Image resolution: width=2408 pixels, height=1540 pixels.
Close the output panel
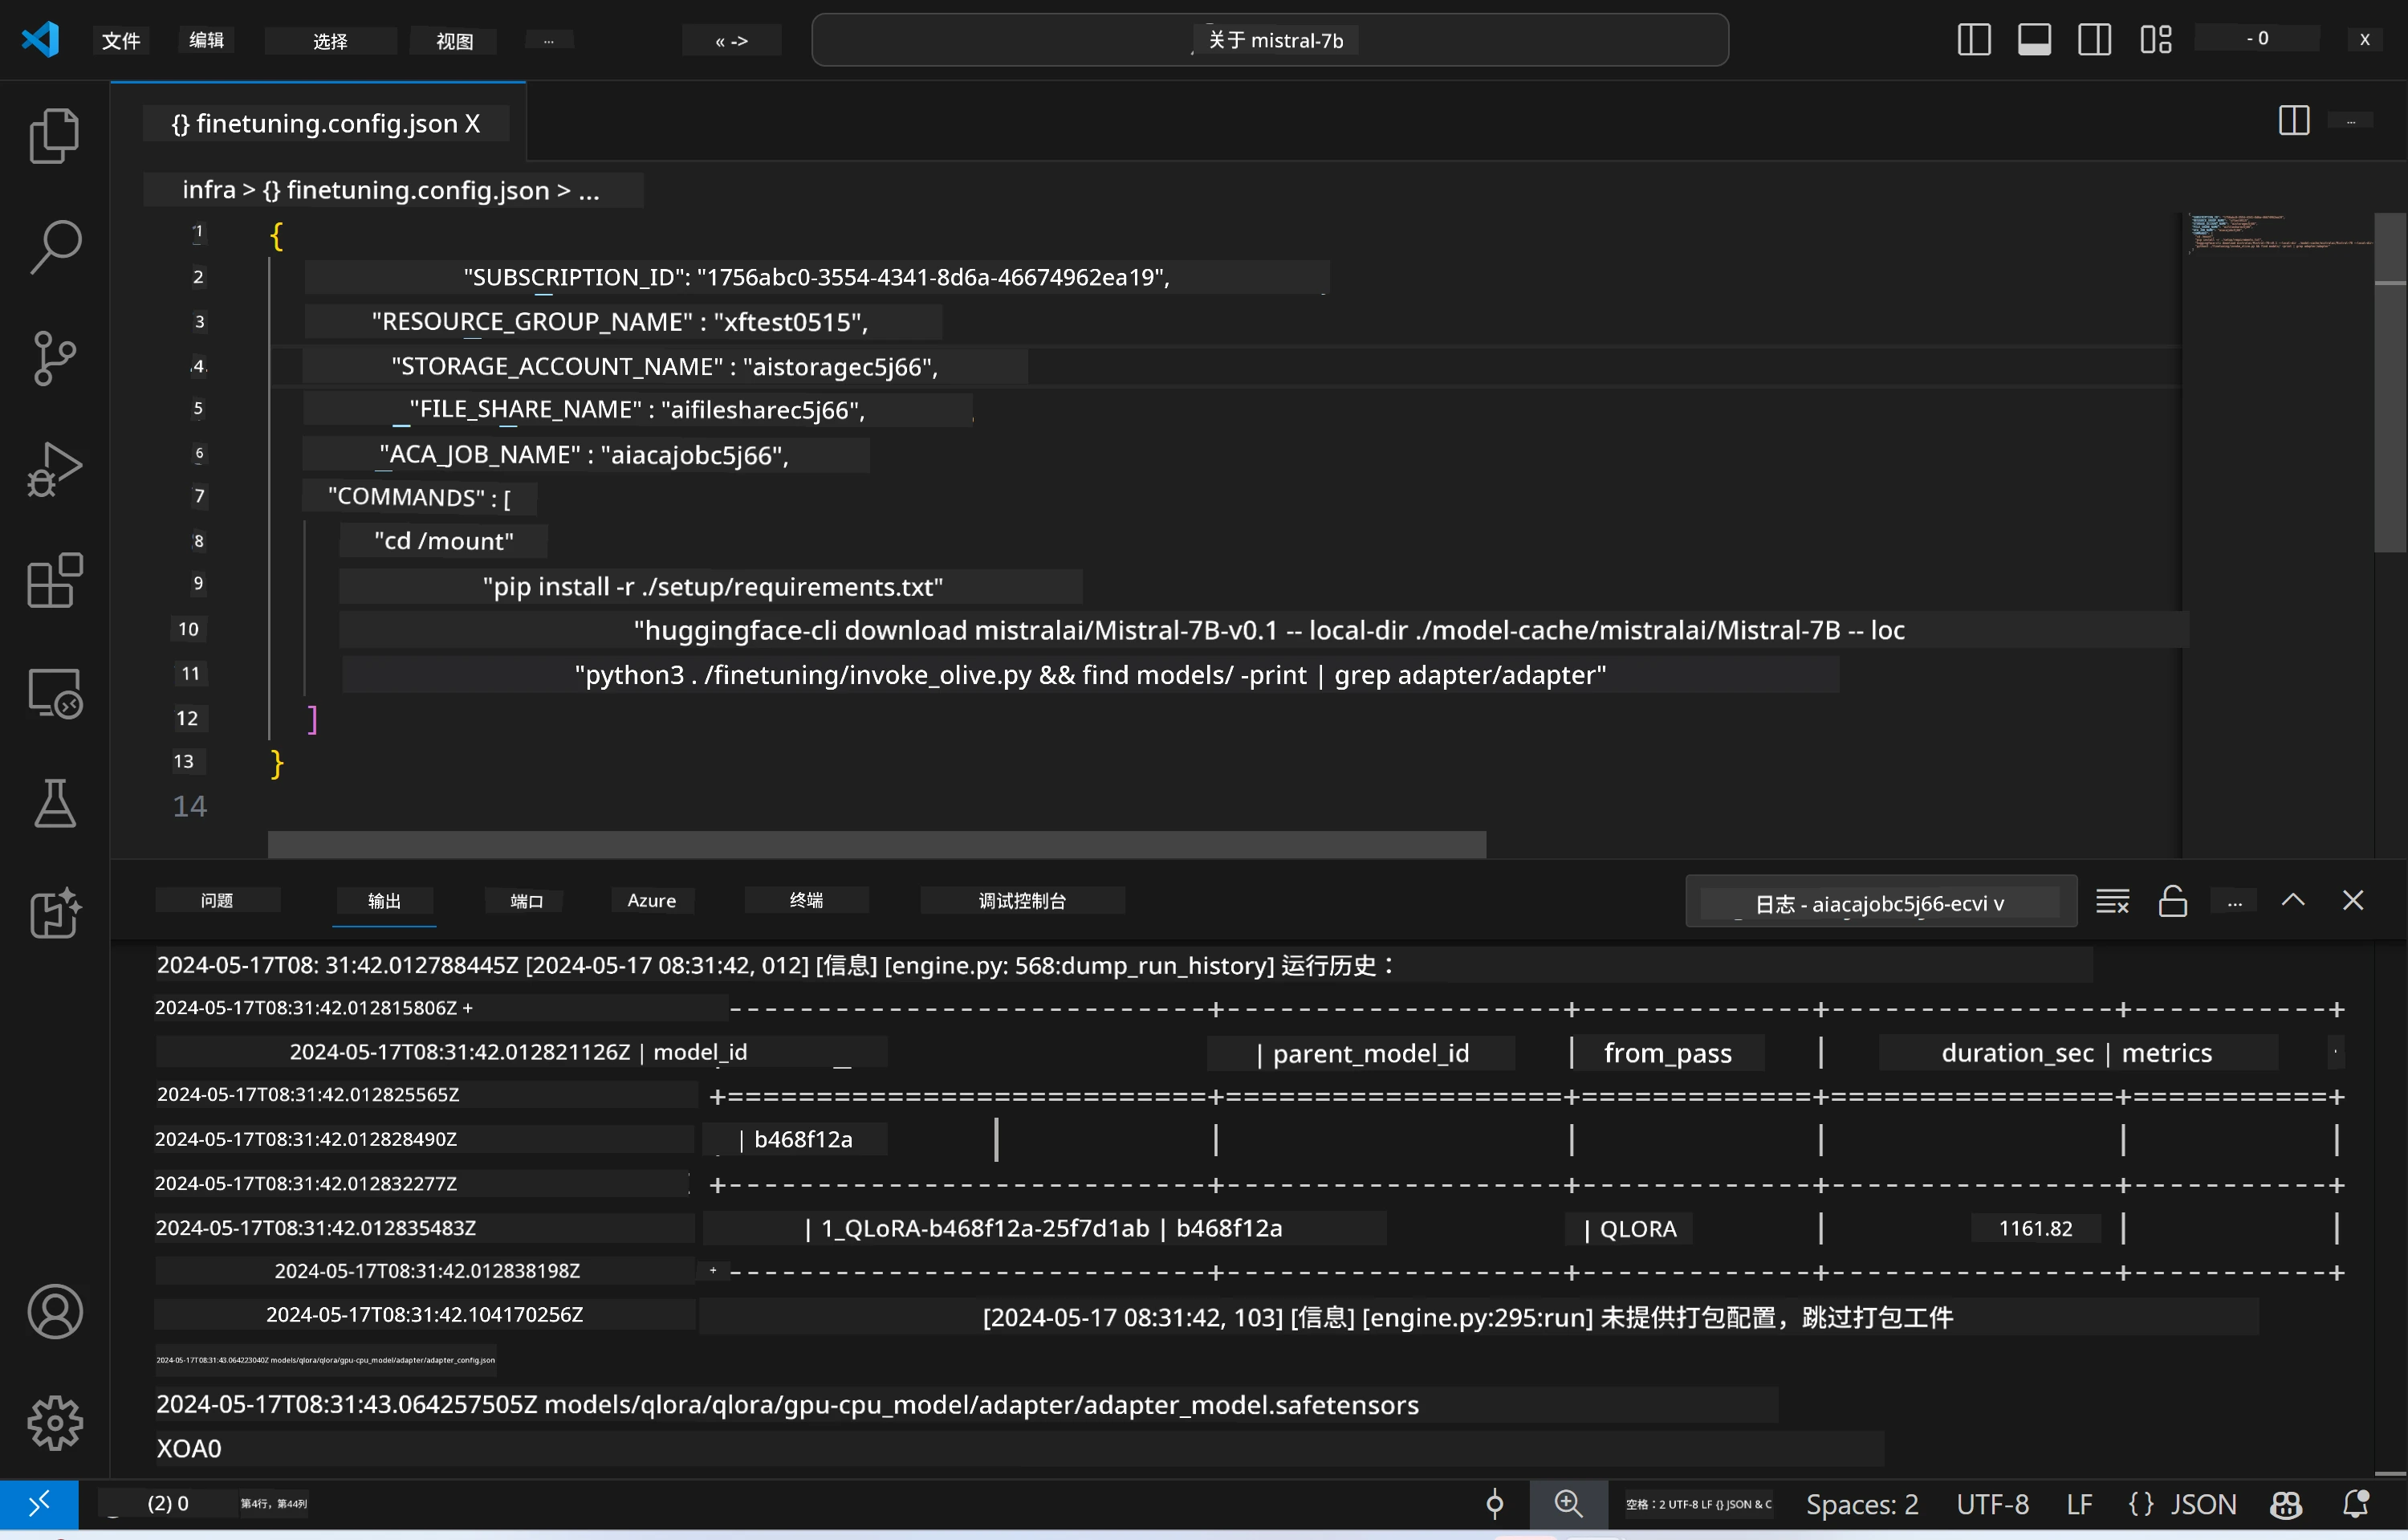2353,900
